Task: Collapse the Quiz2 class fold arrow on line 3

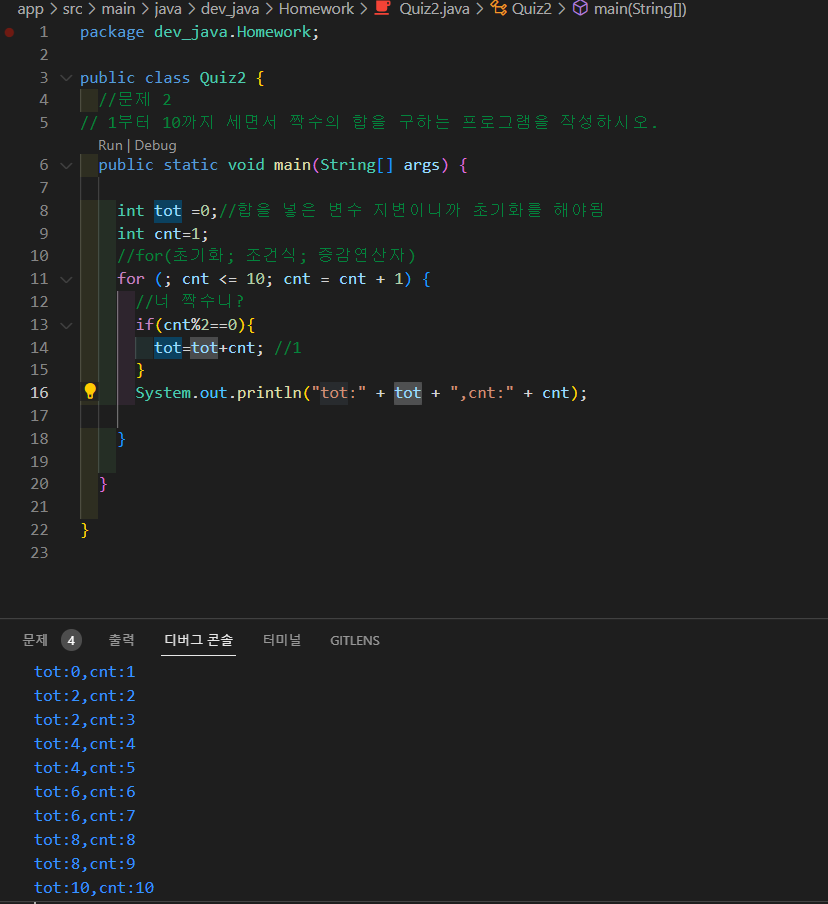Action: (x=66, y=78)
